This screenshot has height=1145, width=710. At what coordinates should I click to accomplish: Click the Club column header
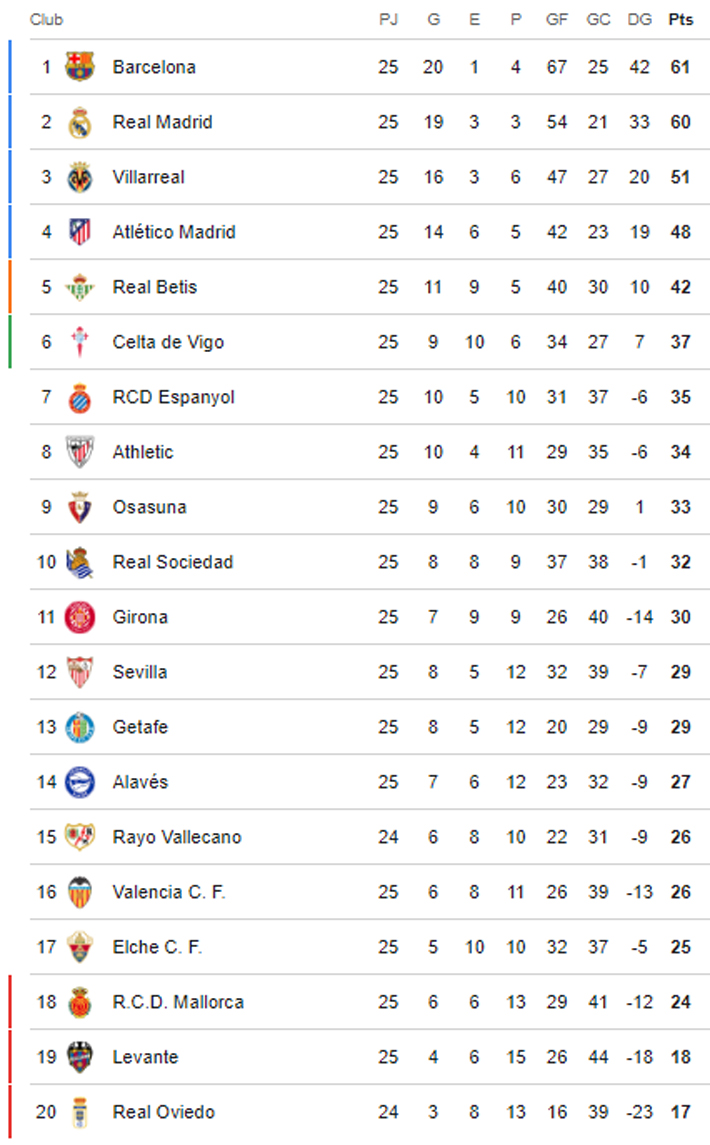(46, 20)
